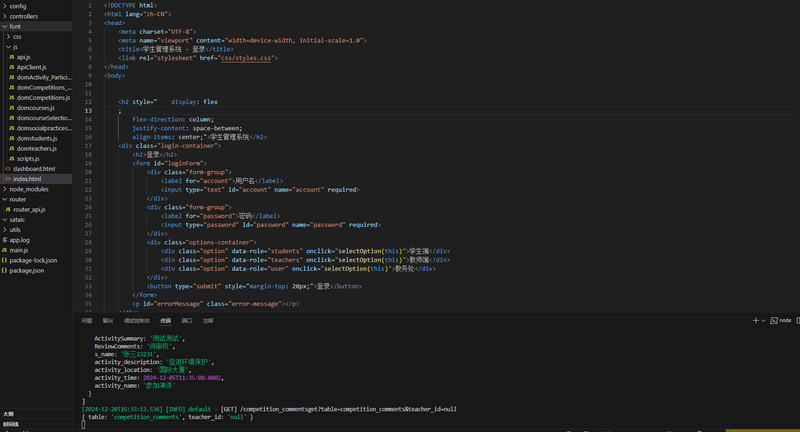The height and width of the screenshot is (432, 800).
Task: Open domActivity_Partici... file
Action: [x=44, y=78]
